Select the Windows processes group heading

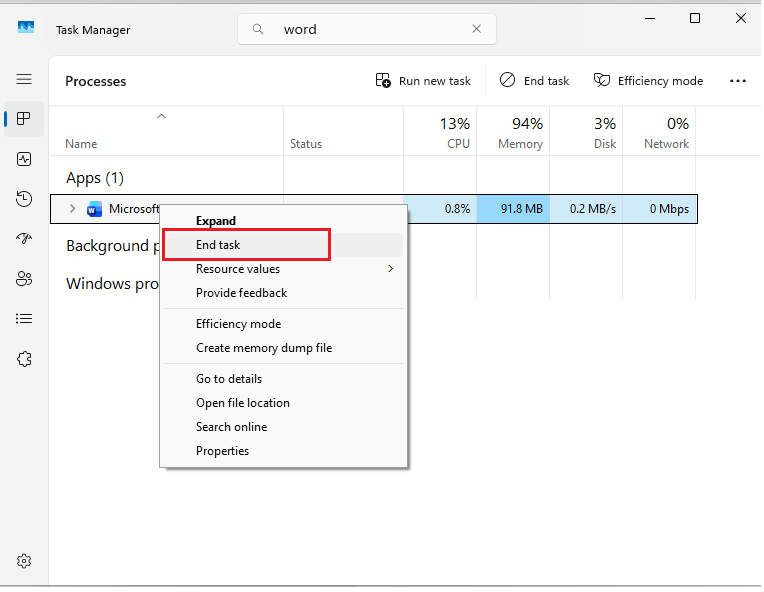point(112,284)
